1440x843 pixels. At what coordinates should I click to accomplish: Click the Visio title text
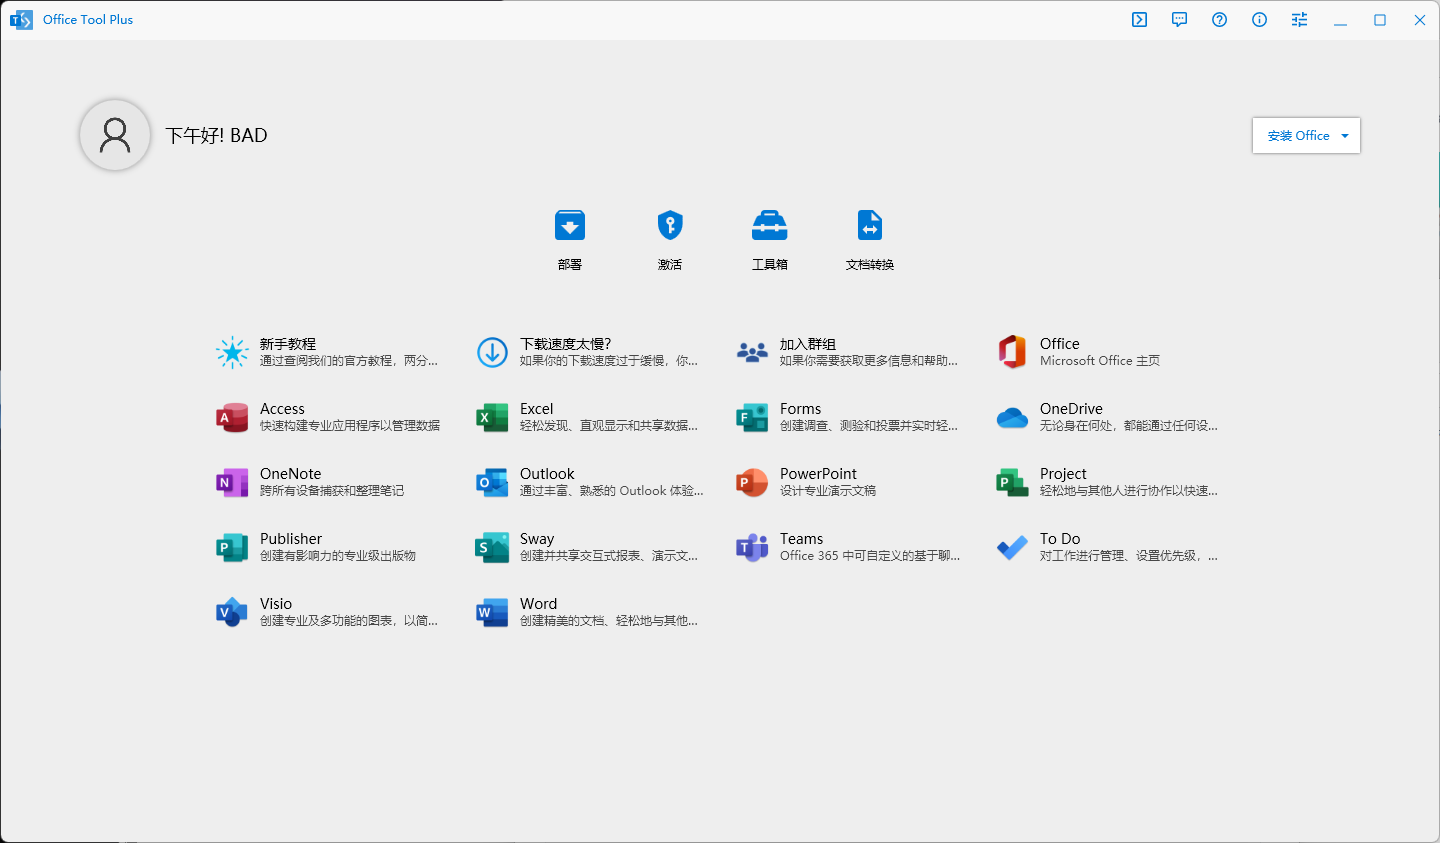pyautogui.click(x=276, y=604)
